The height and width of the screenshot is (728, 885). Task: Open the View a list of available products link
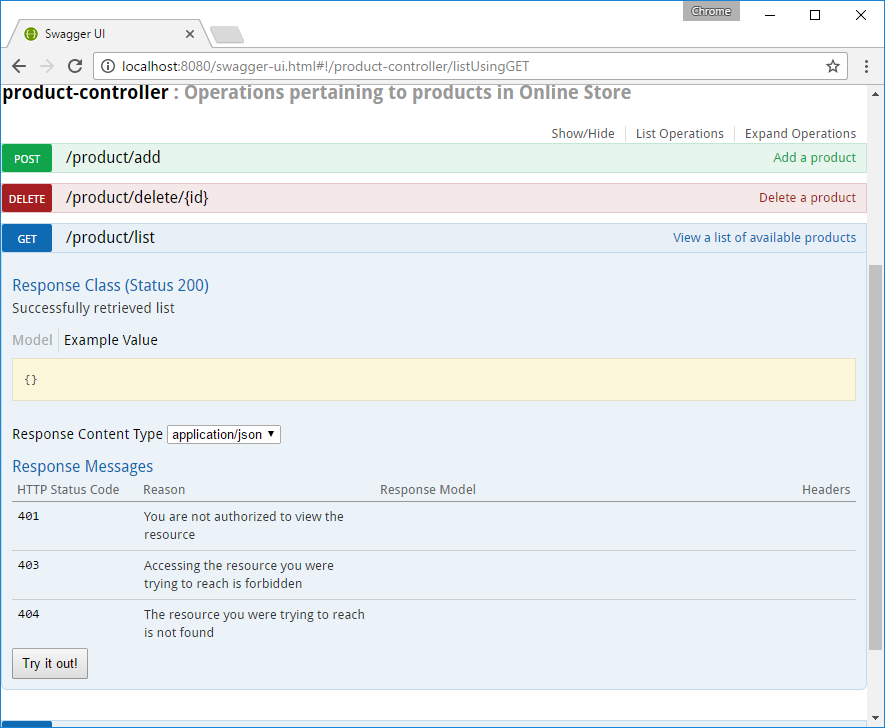tap(764, 237)
